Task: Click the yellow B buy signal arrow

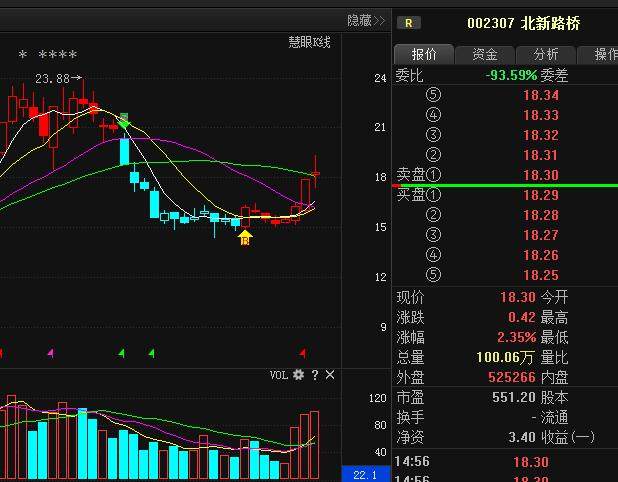Action: (x=244, y=237)
